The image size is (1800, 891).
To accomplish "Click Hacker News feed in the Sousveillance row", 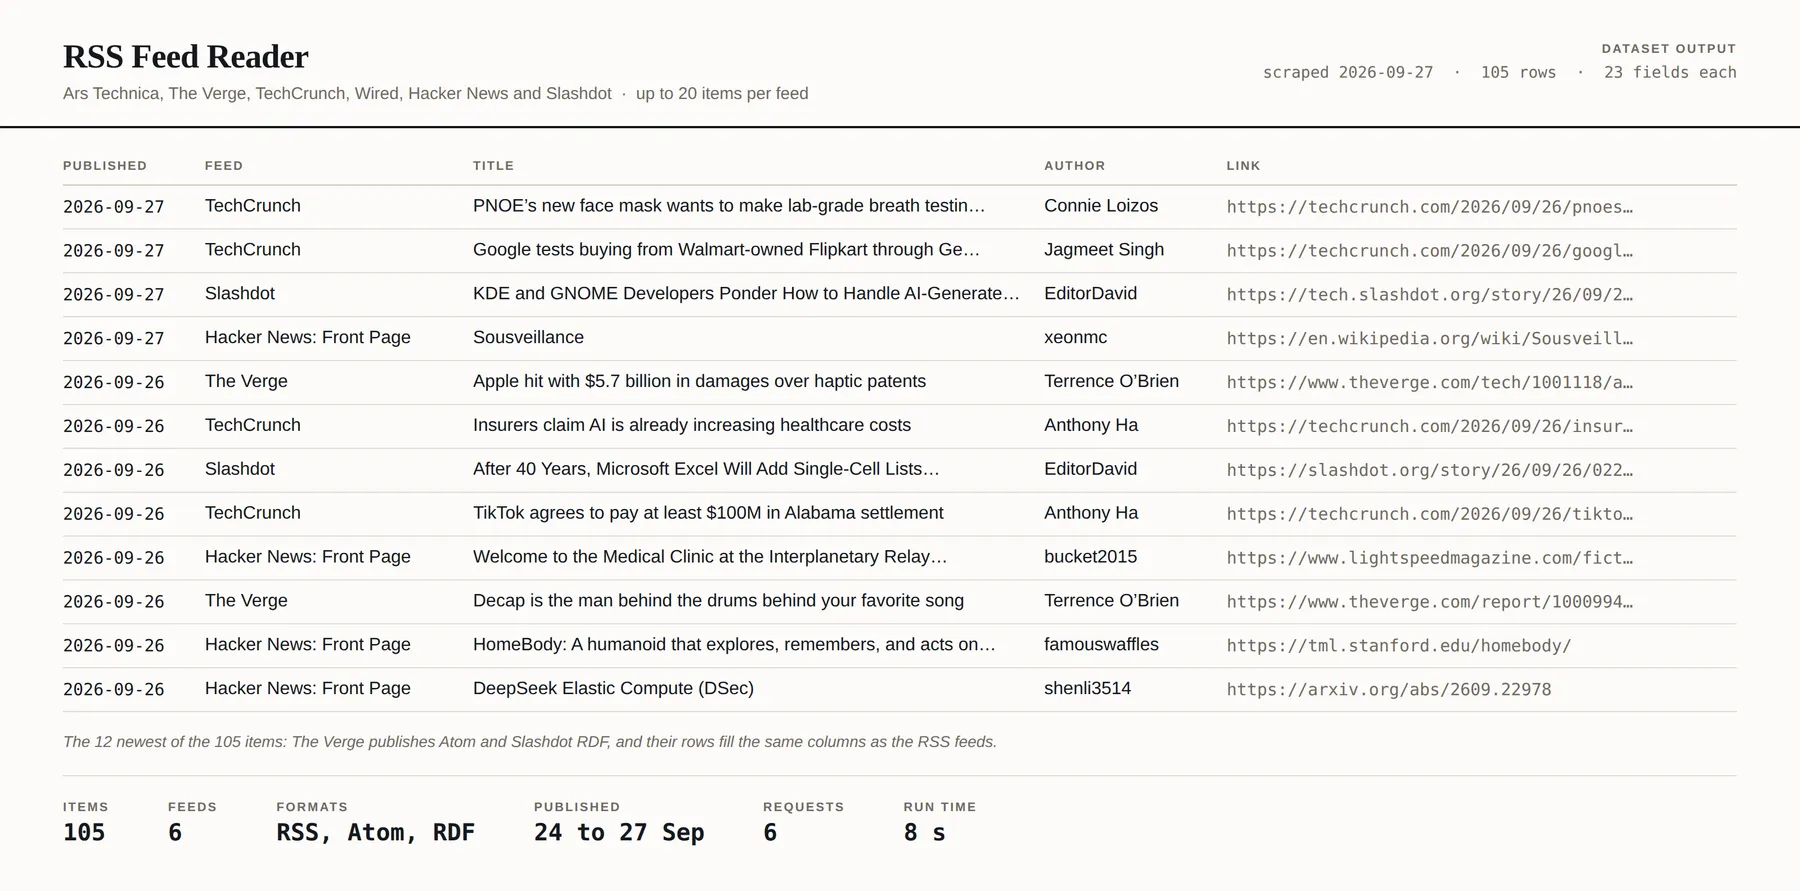I will pyautogui.click(x=308, y=338).
